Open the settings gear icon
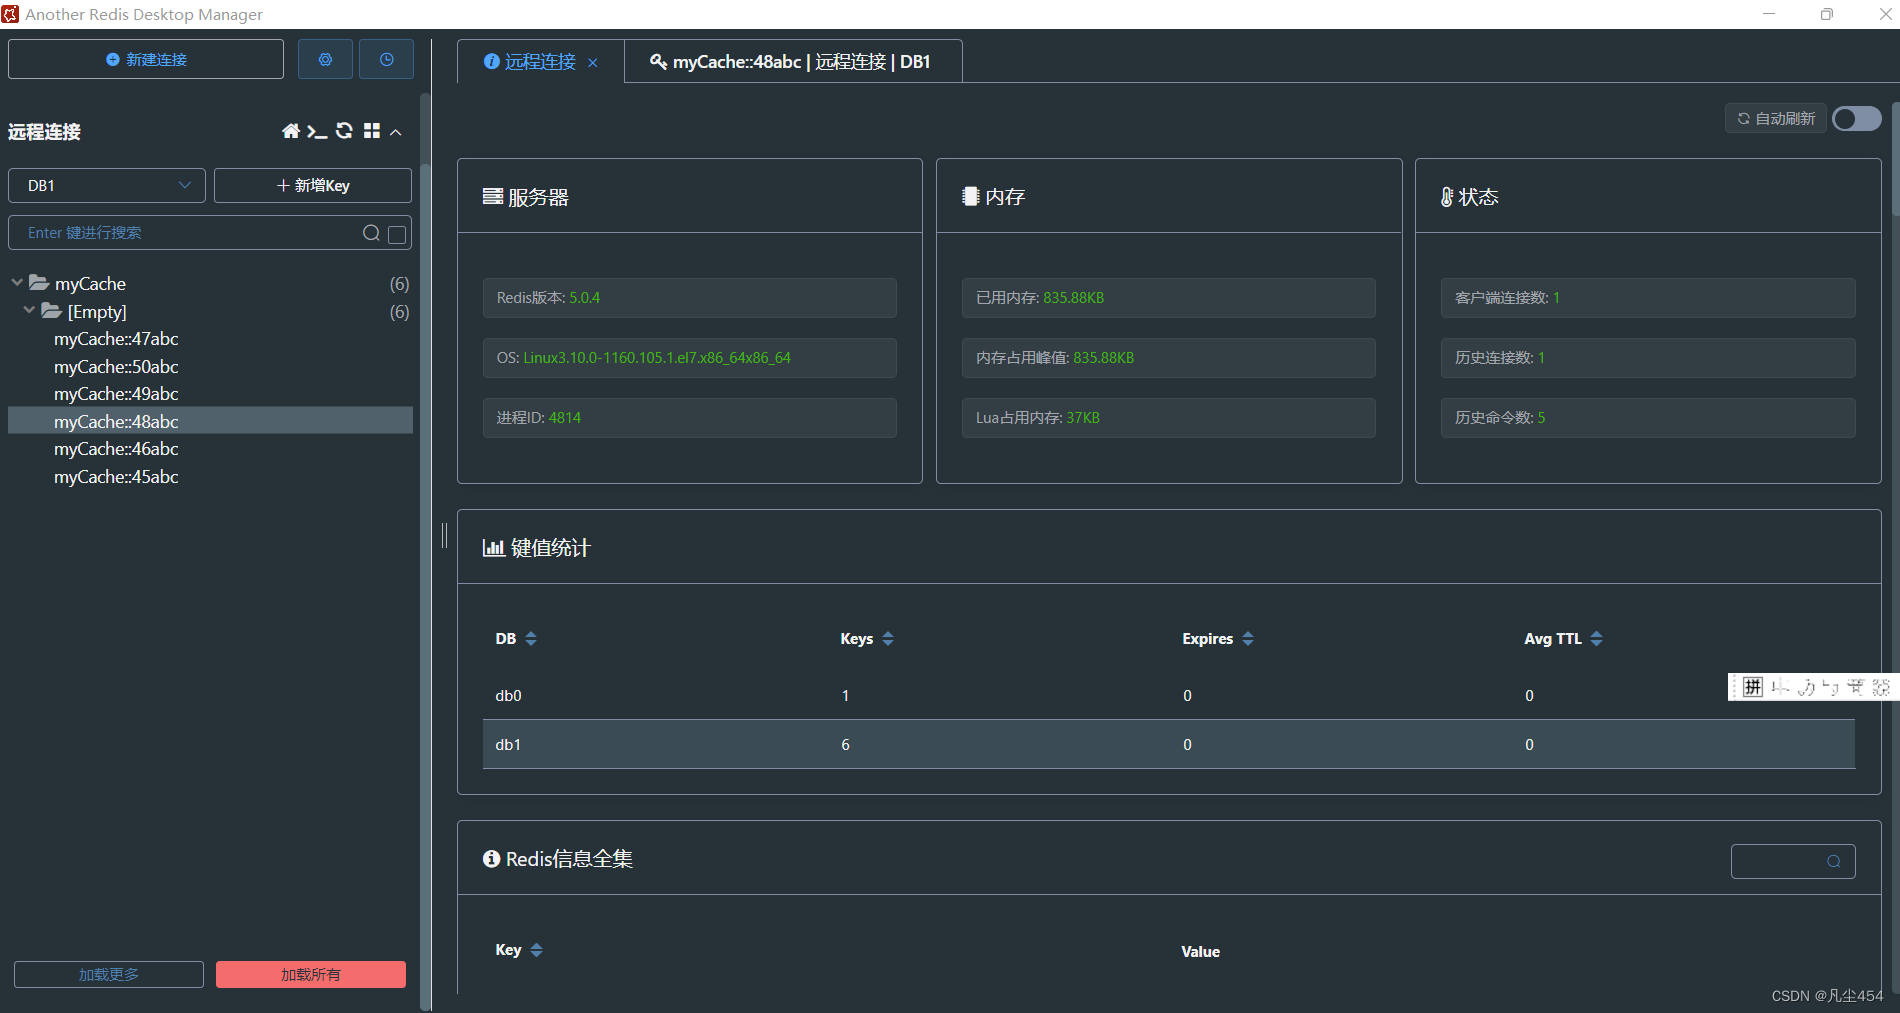 point(324,59)
